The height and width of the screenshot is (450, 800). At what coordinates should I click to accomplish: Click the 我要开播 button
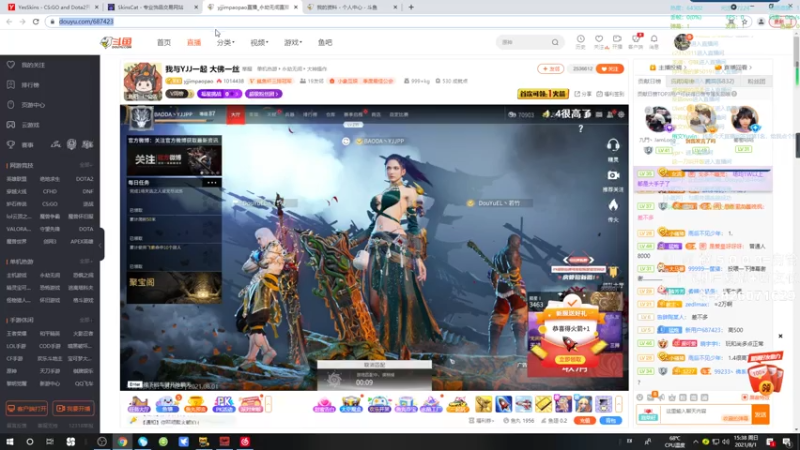point(73,409)
